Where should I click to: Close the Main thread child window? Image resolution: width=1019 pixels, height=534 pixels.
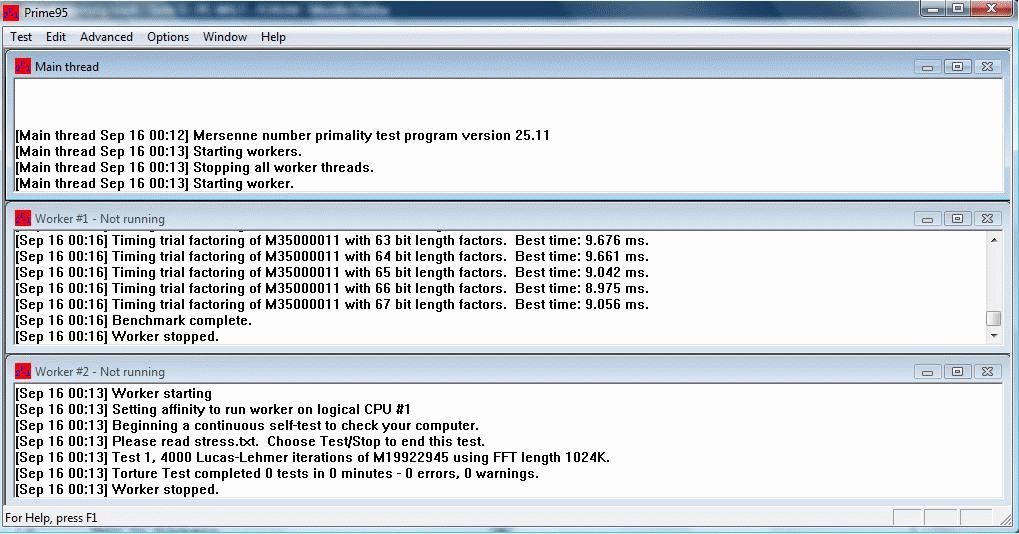tap(987, 66)
